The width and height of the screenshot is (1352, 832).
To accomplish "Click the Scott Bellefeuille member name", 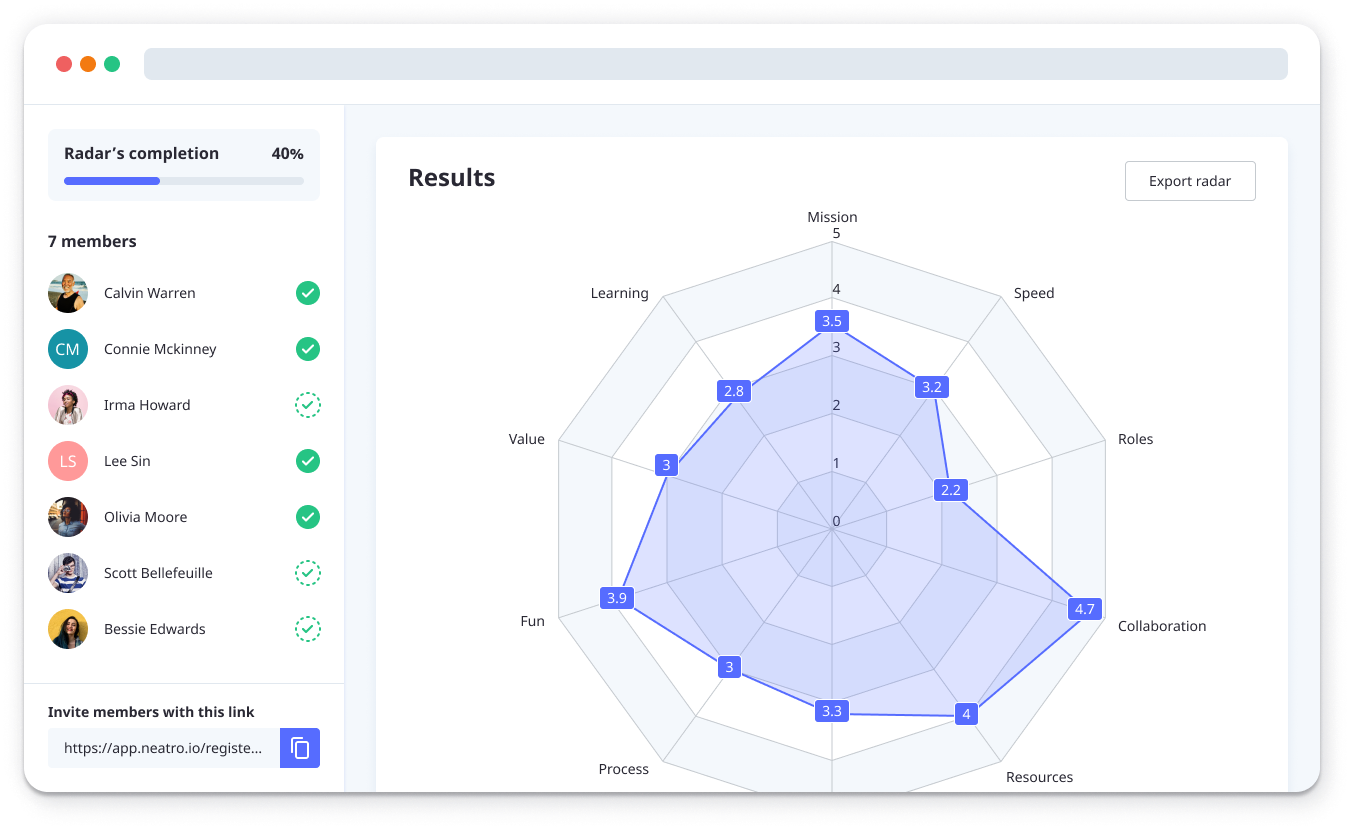I will point(158,573).
